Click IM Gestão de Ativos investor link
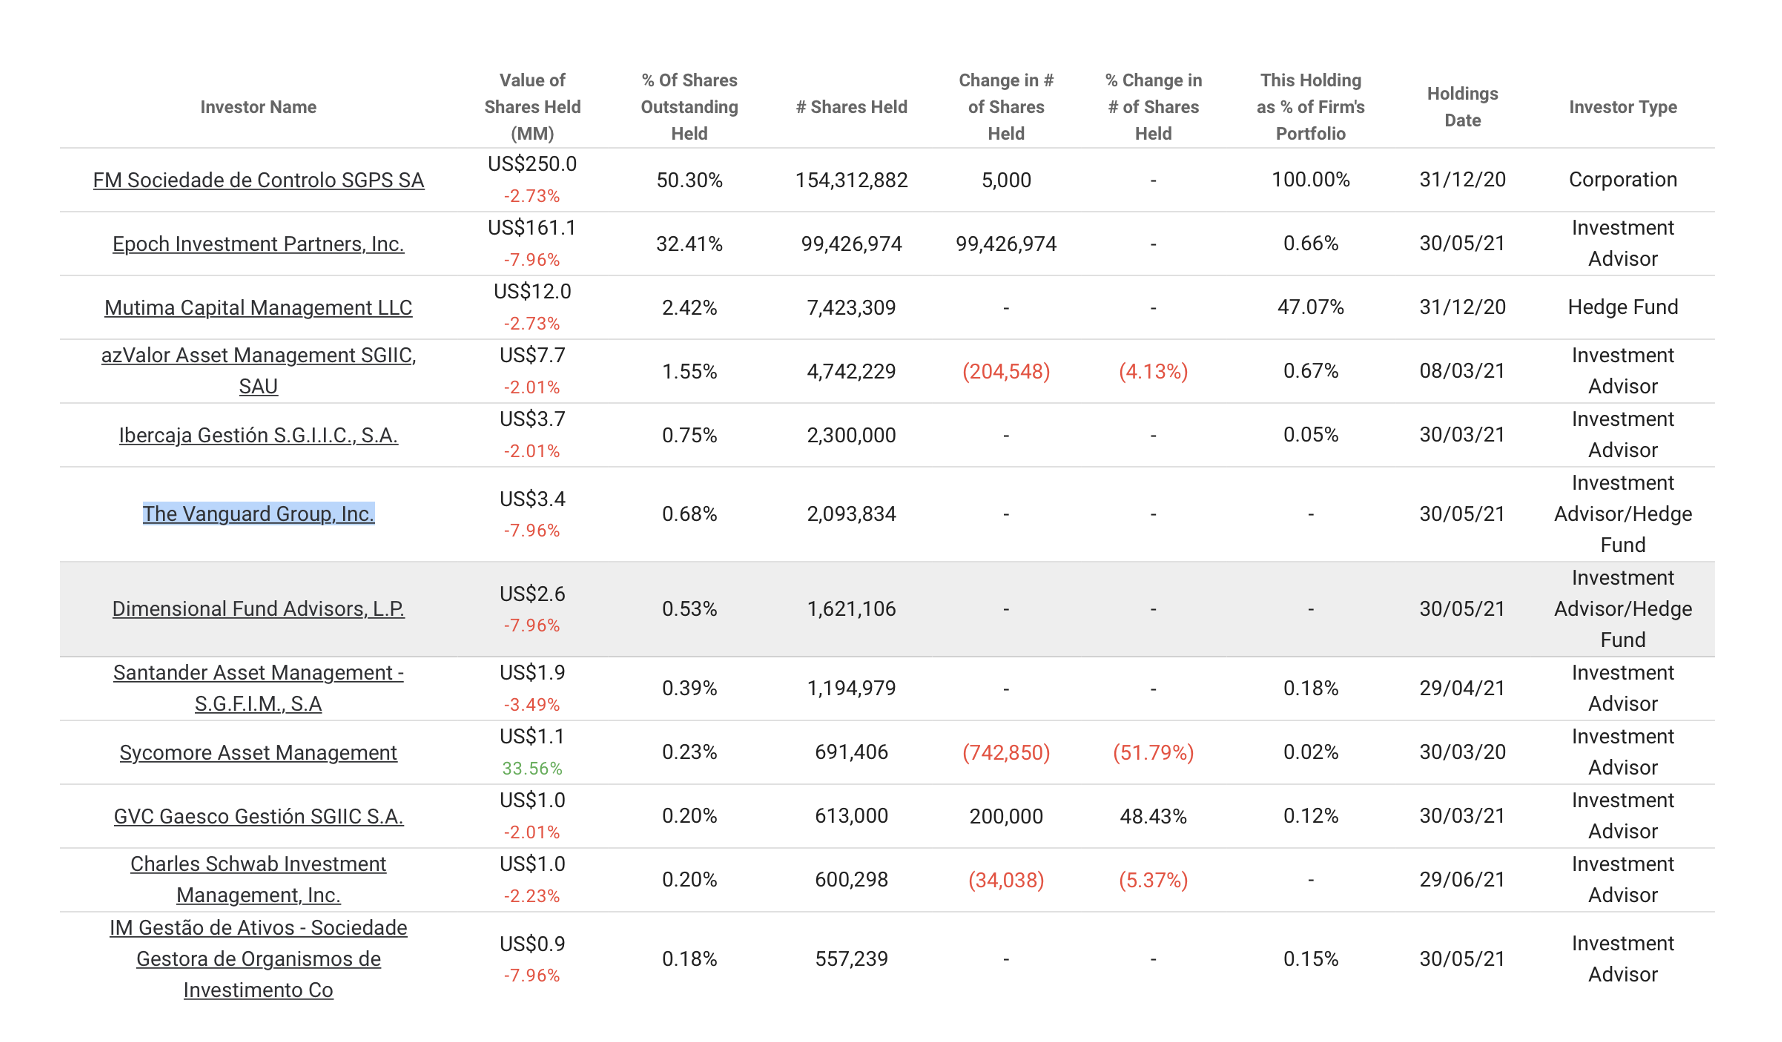This screenshot has height=1042, width=1782. click(258, 928)
